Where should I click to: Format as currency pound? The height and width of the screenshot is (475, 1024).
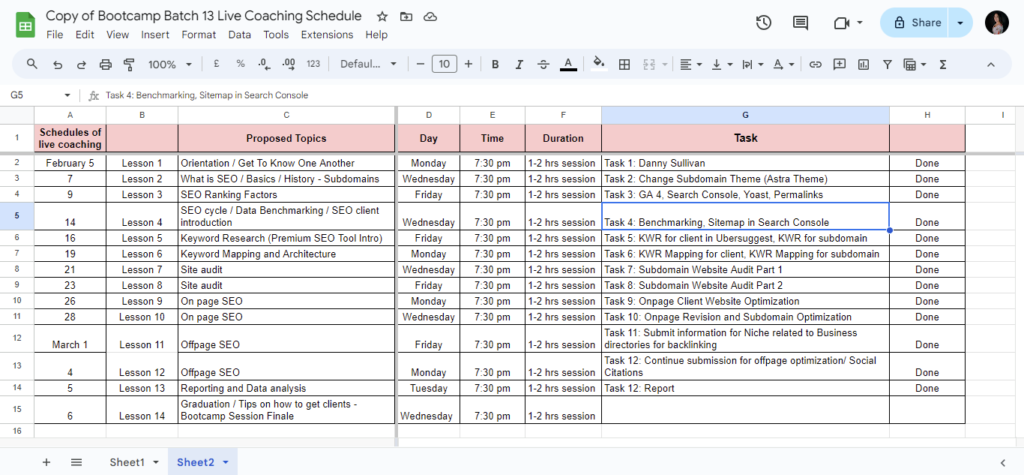point(216,64)
